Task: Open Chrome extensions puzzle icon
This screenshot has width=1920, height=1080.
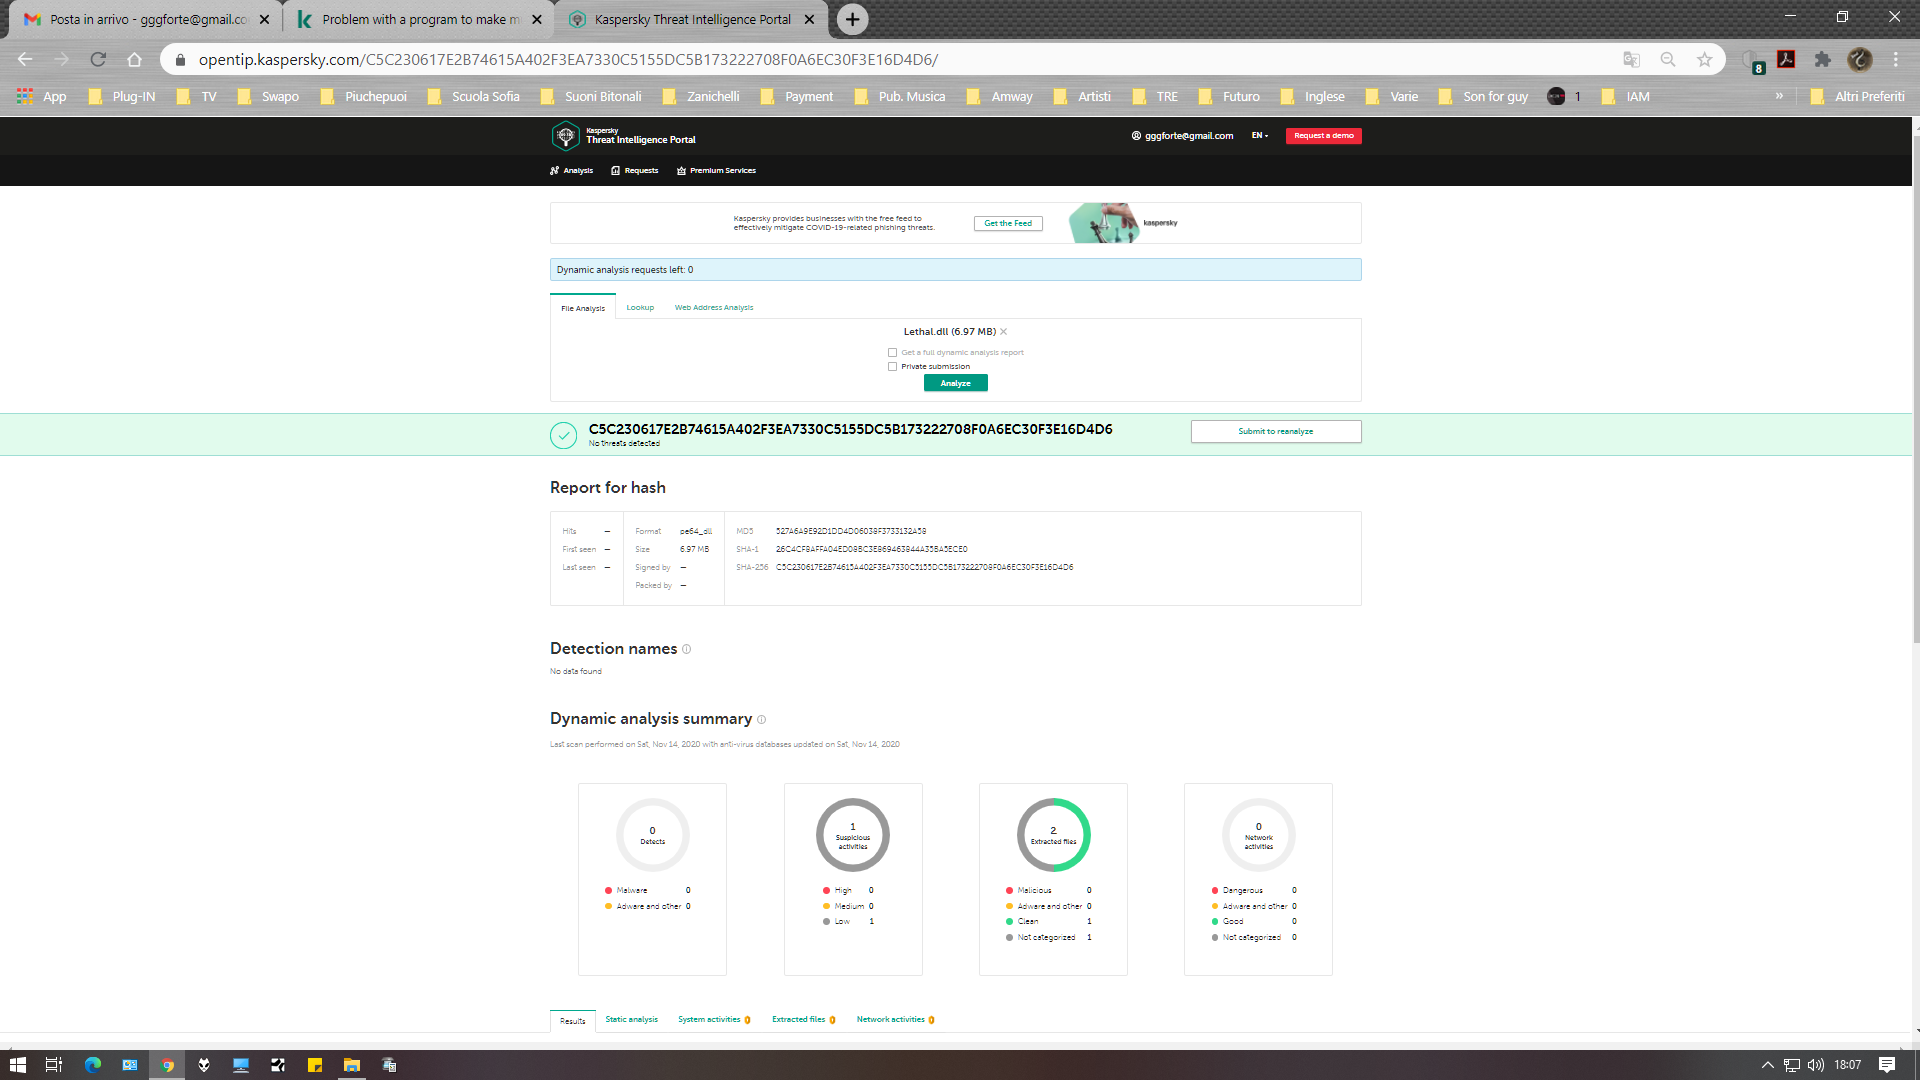Action: pos(1822,59)
